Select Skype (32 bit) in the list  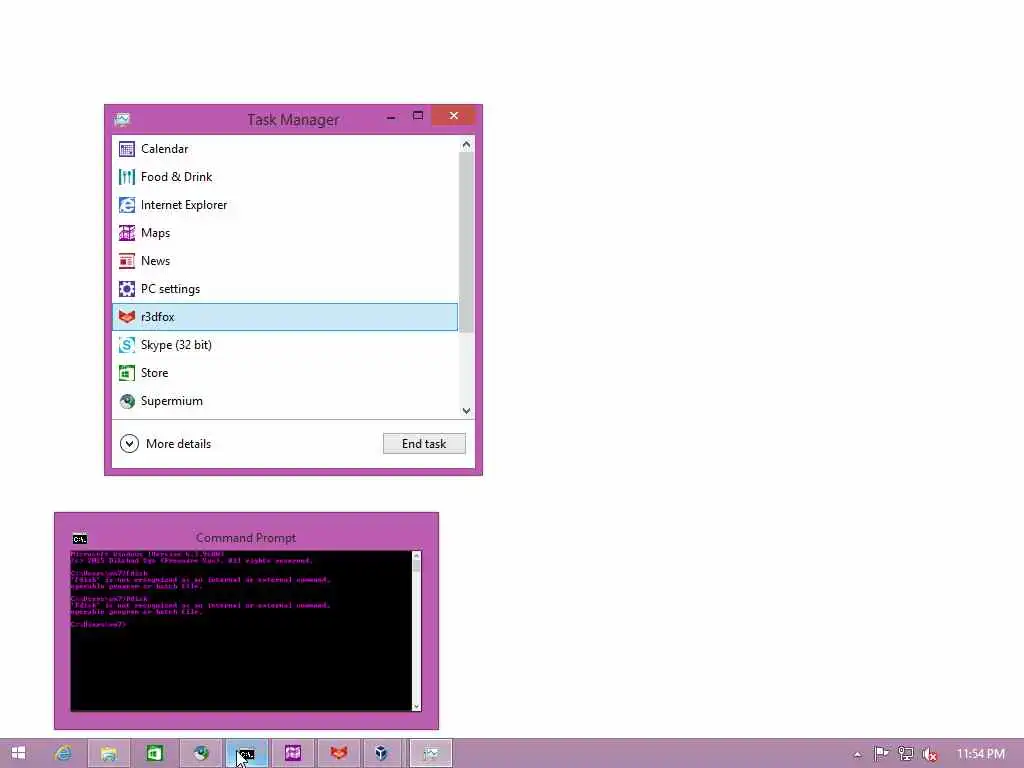tap(285, 345)
